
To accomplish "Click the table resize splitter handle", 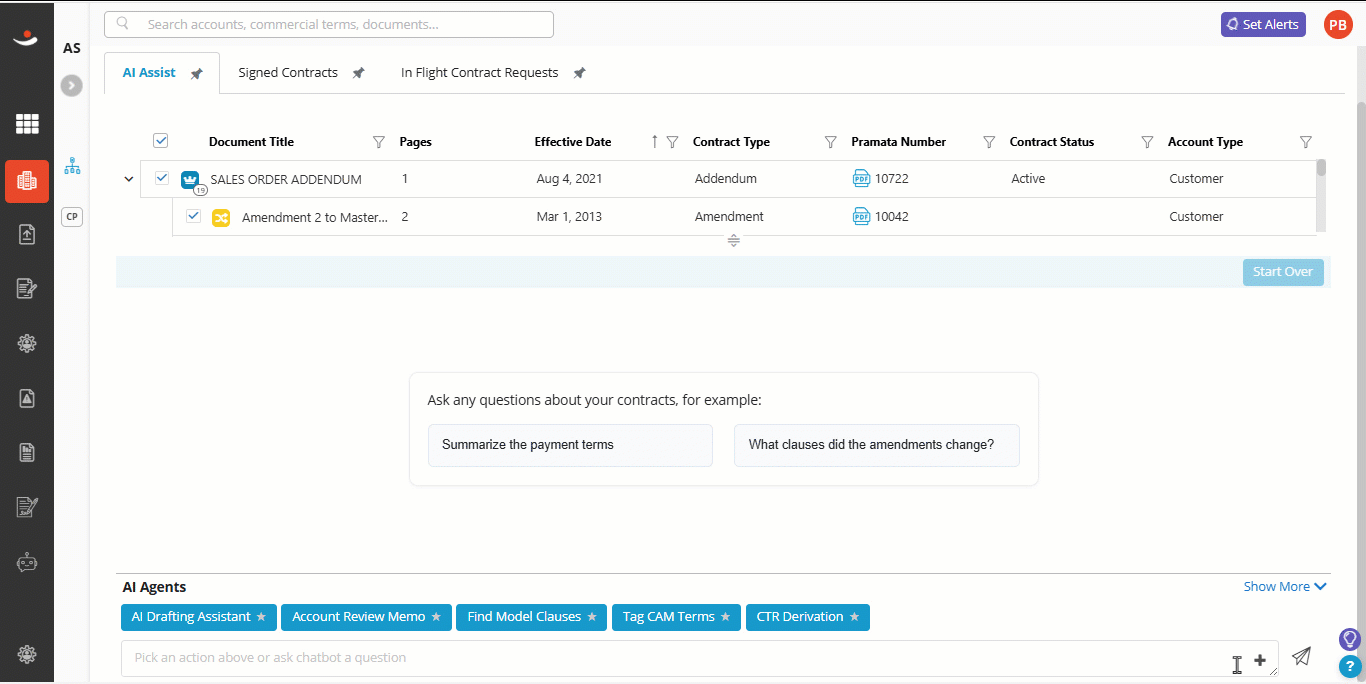I will [733, 241].
